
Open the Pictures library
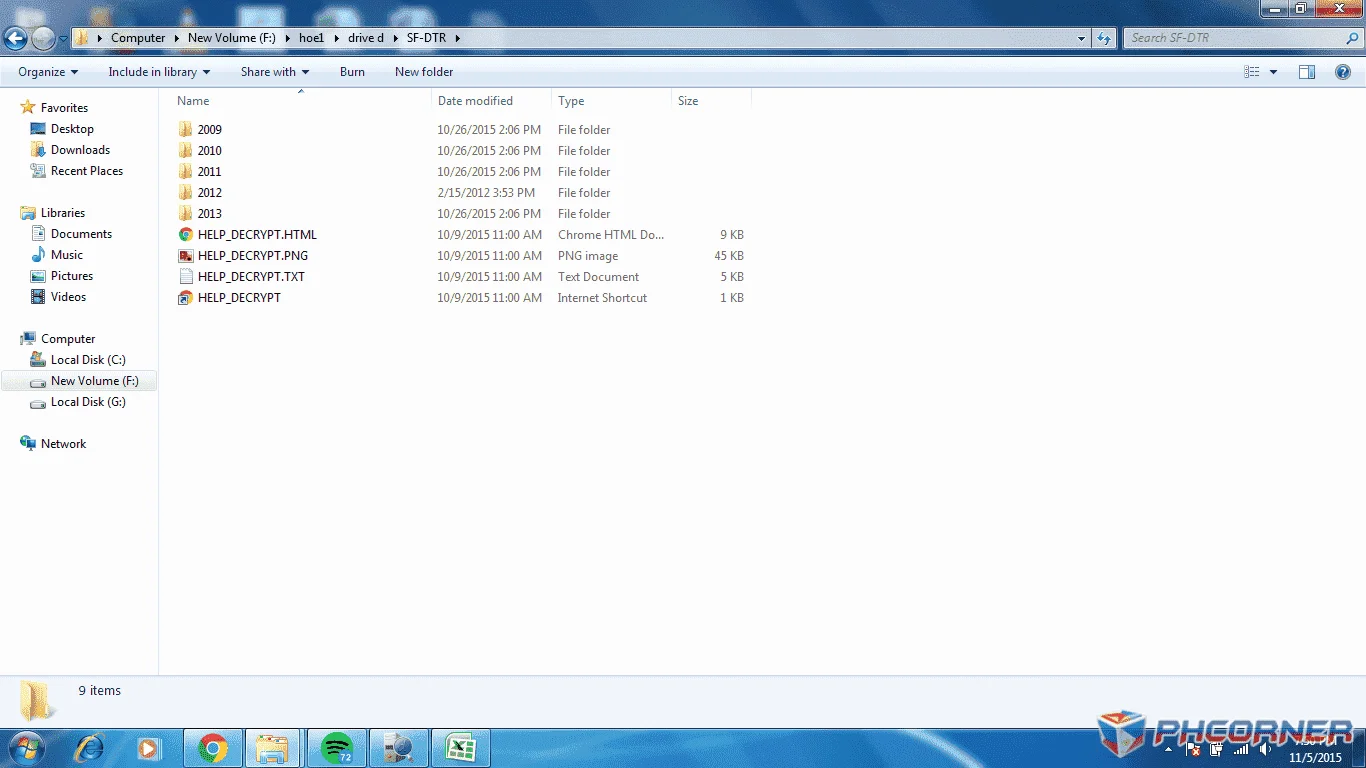click(72, 276)
